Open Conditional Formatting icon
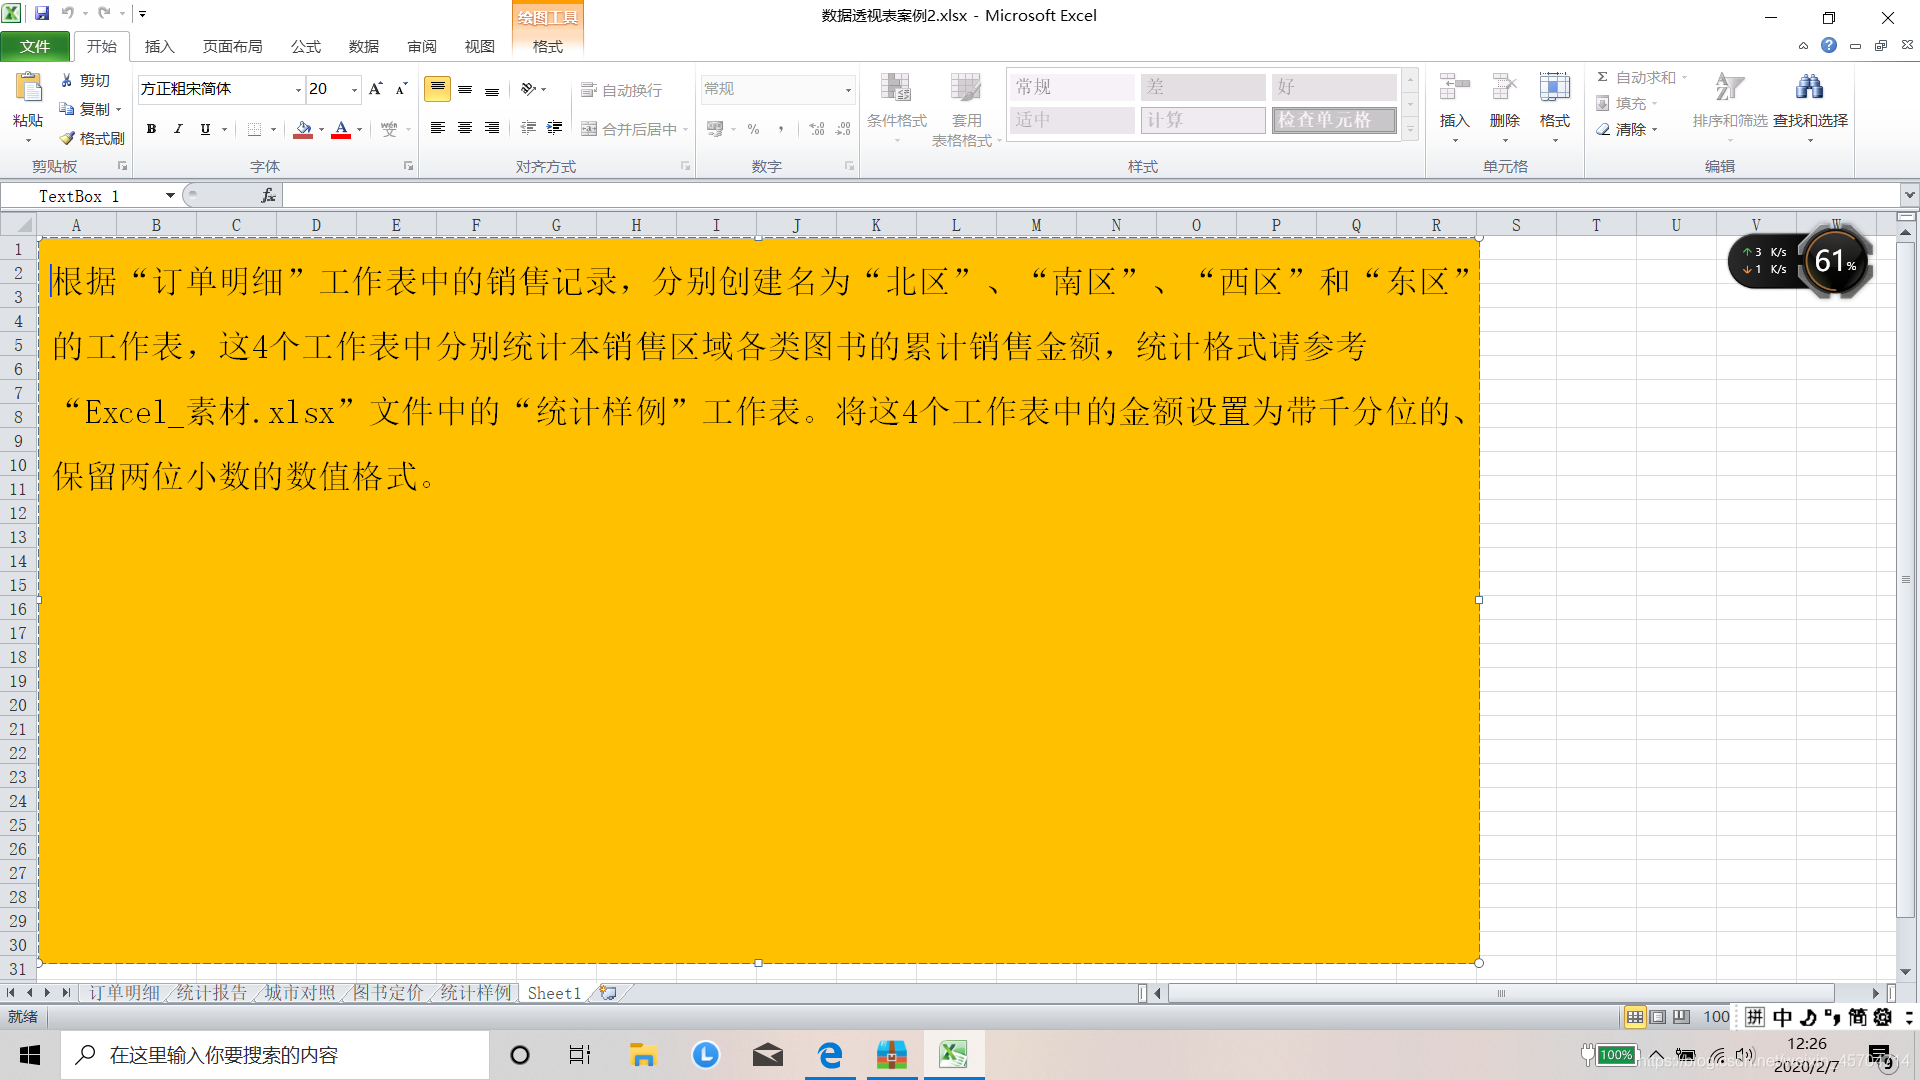 point(896,89)
